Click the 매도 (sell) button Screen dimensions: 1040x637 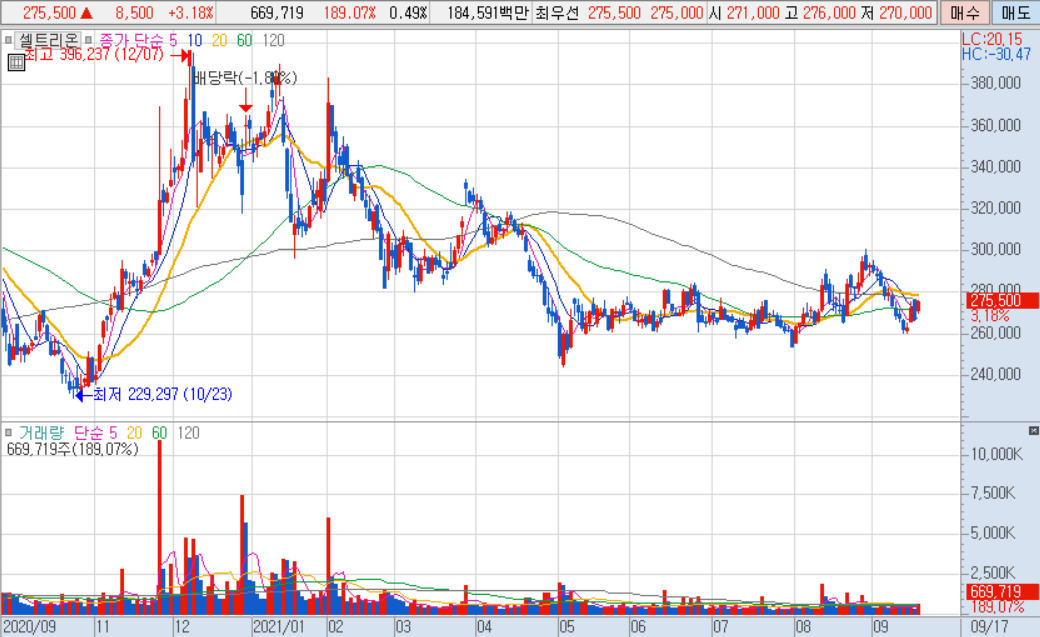1015,13
